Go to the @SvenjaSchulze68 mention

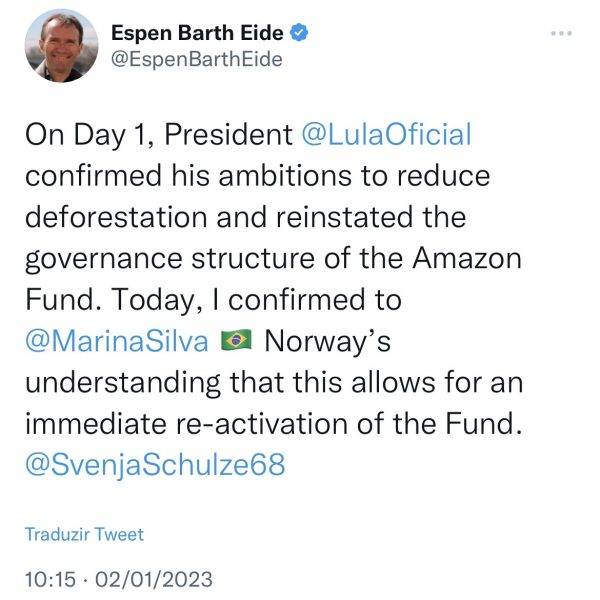(x=155, y=465)
